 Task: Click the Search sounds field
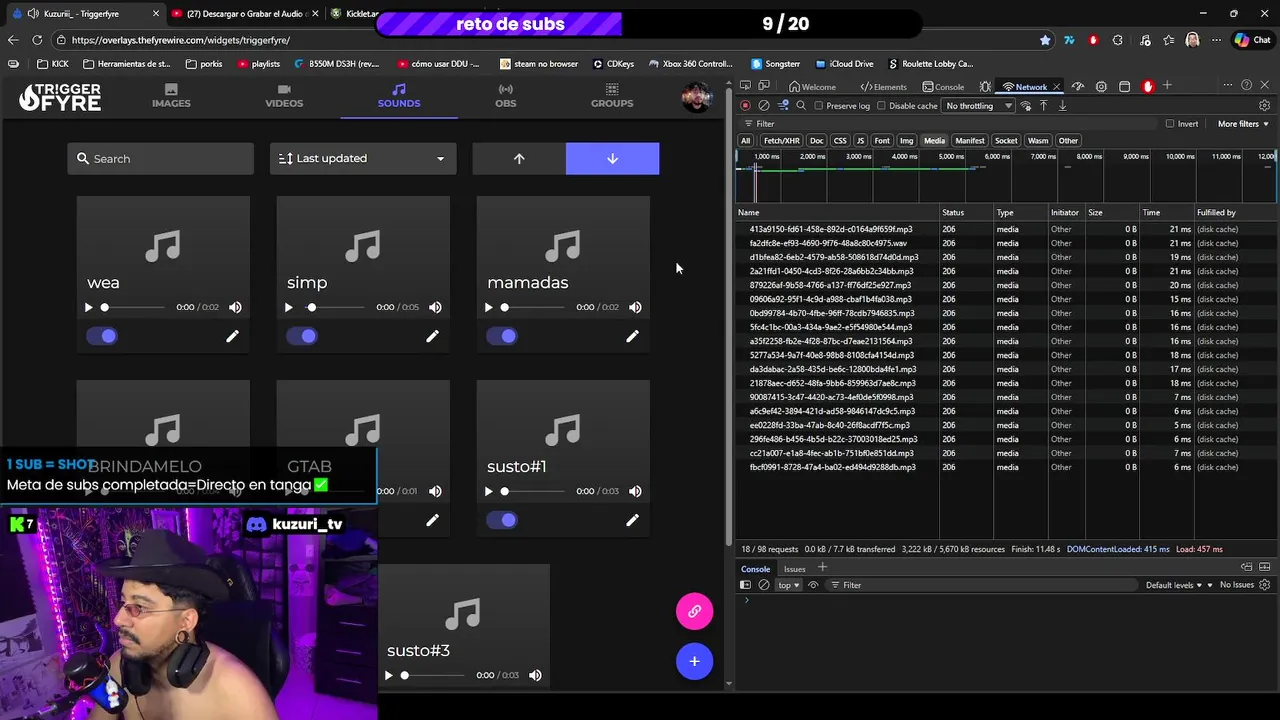(161, 159)
